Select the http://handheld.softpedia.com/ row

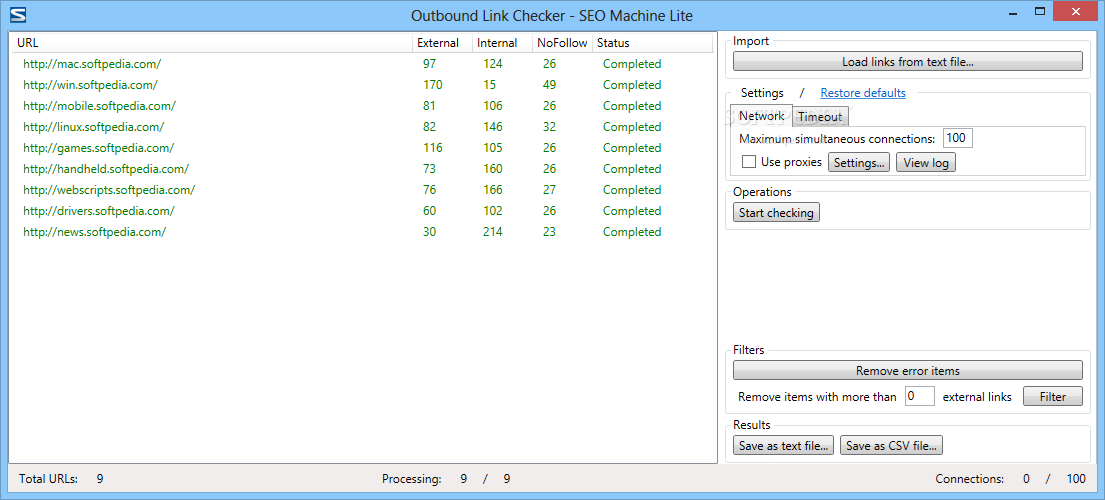tap(363, 169)
